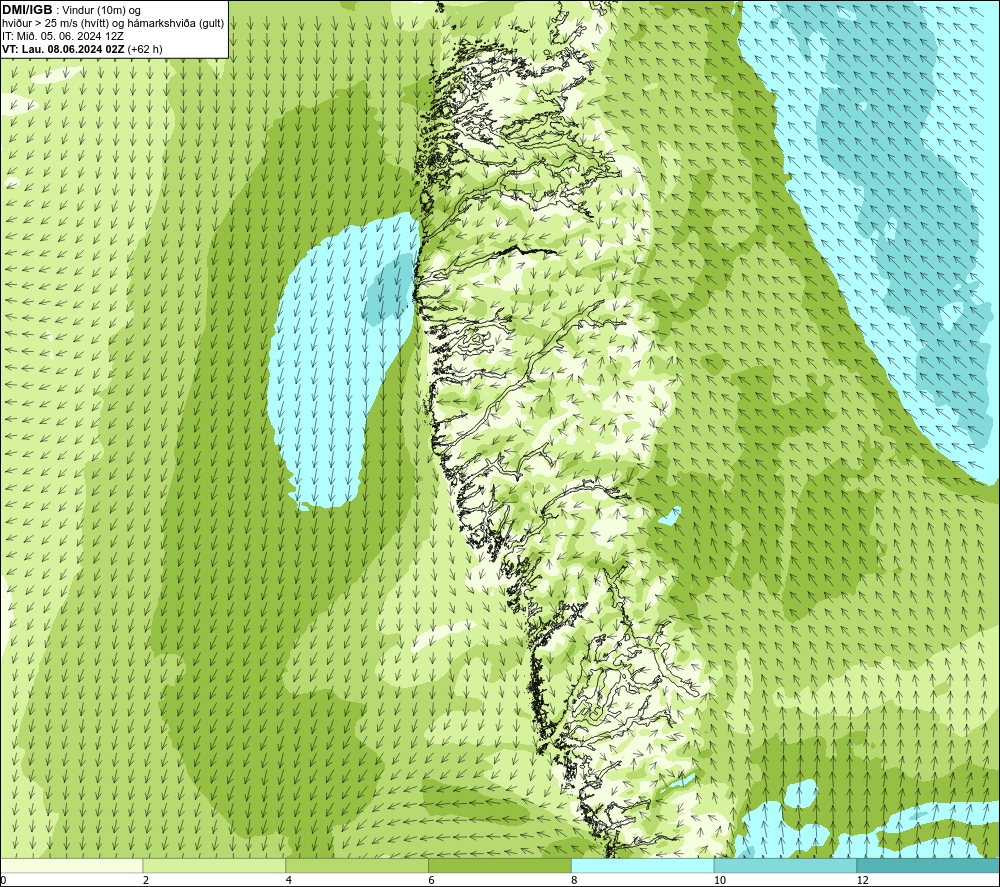The height and width of the screenshot is (887, 1000).
Task: Click the legend scale label '10'
Action: [x=720, y=880]
